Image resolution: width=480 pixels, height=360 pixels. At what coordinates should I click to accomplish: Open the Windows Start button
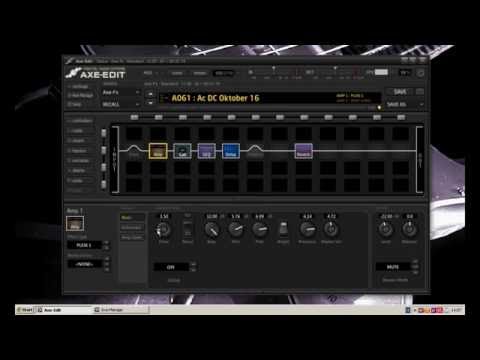[26, 310]
